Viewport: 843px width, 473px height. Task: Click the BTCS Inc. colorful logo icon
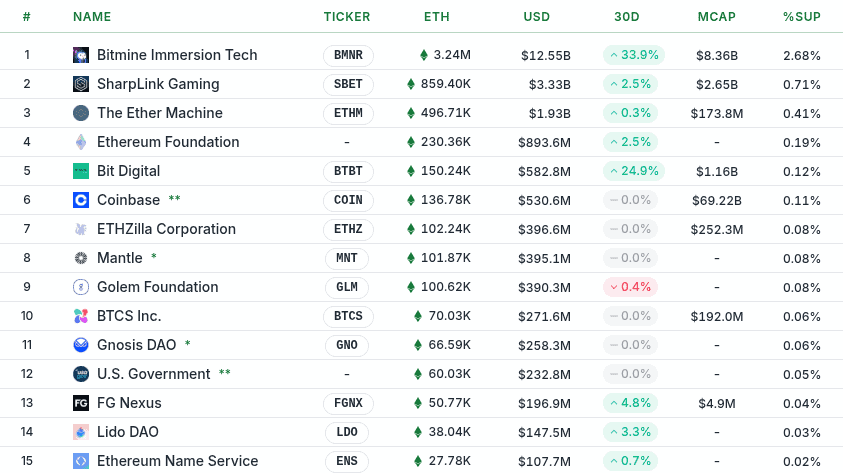[81, 316]
